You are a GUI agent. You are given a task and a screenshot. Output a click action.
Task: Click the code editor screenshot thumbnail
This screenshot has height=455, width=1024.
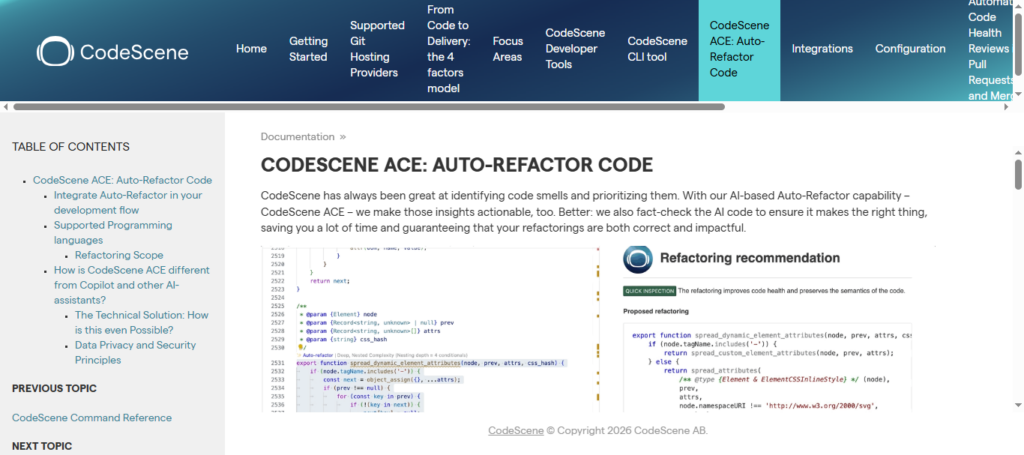[430, 329]
